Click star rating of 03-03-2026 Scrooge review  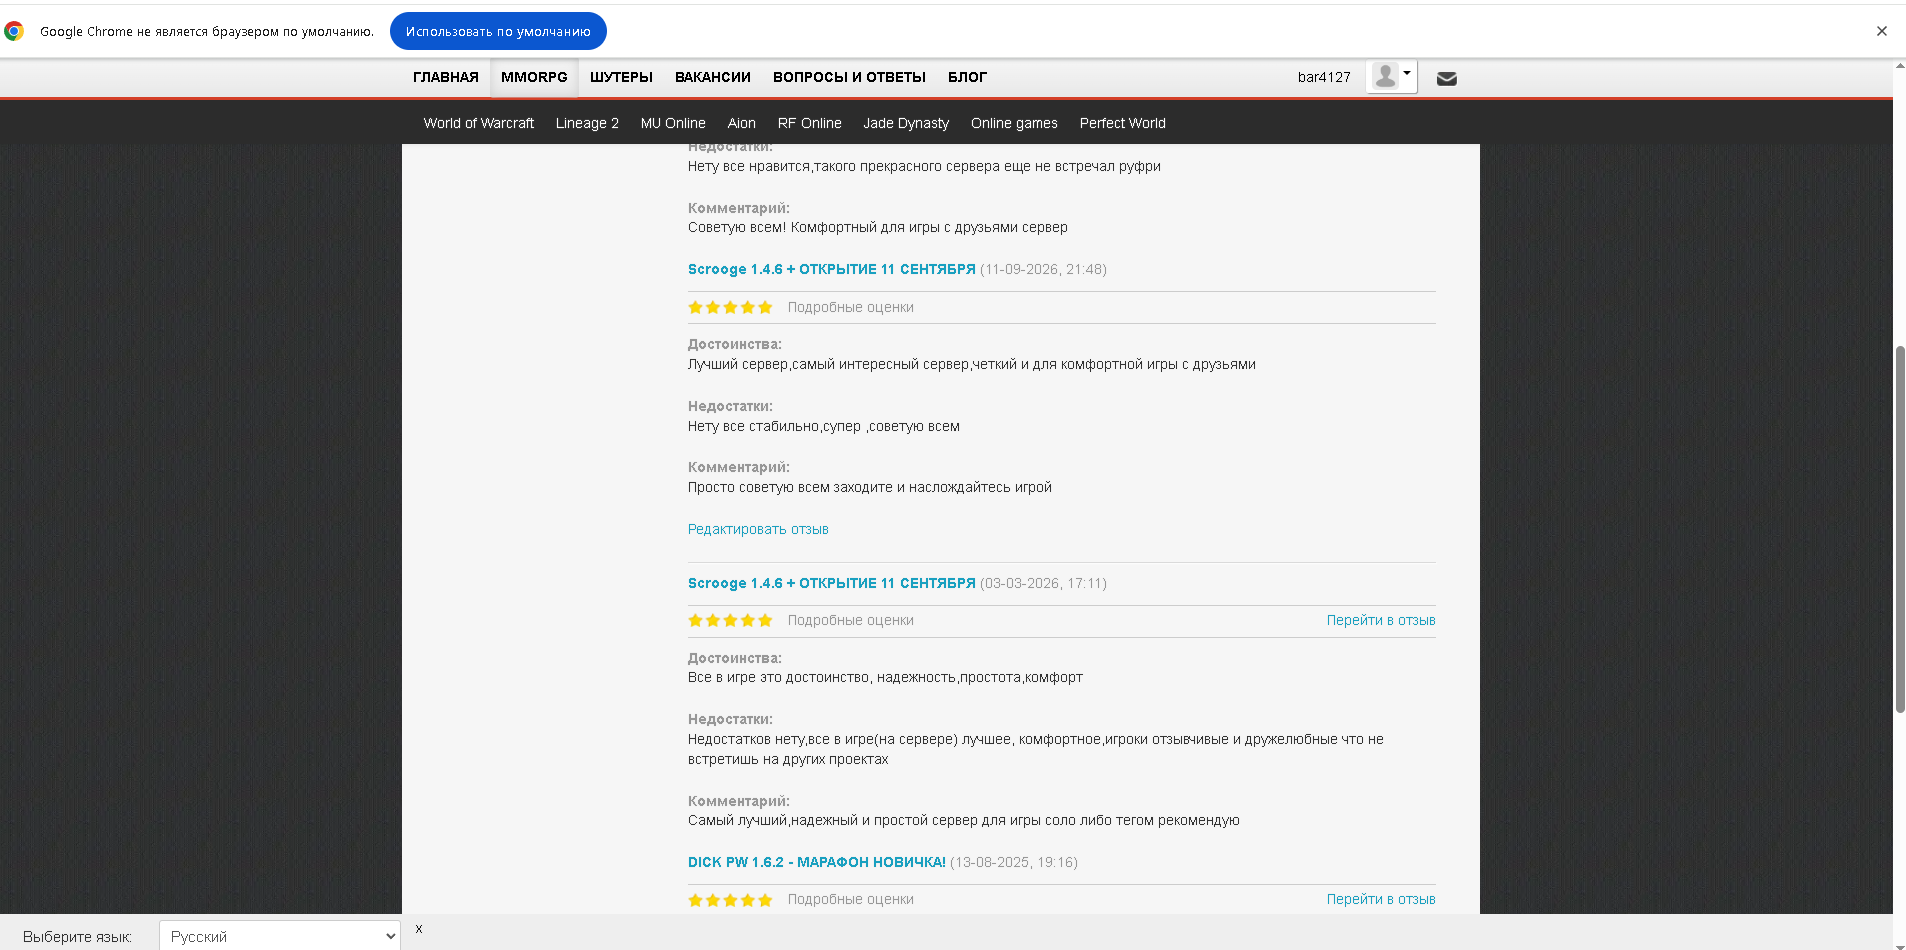coord(730,620)
